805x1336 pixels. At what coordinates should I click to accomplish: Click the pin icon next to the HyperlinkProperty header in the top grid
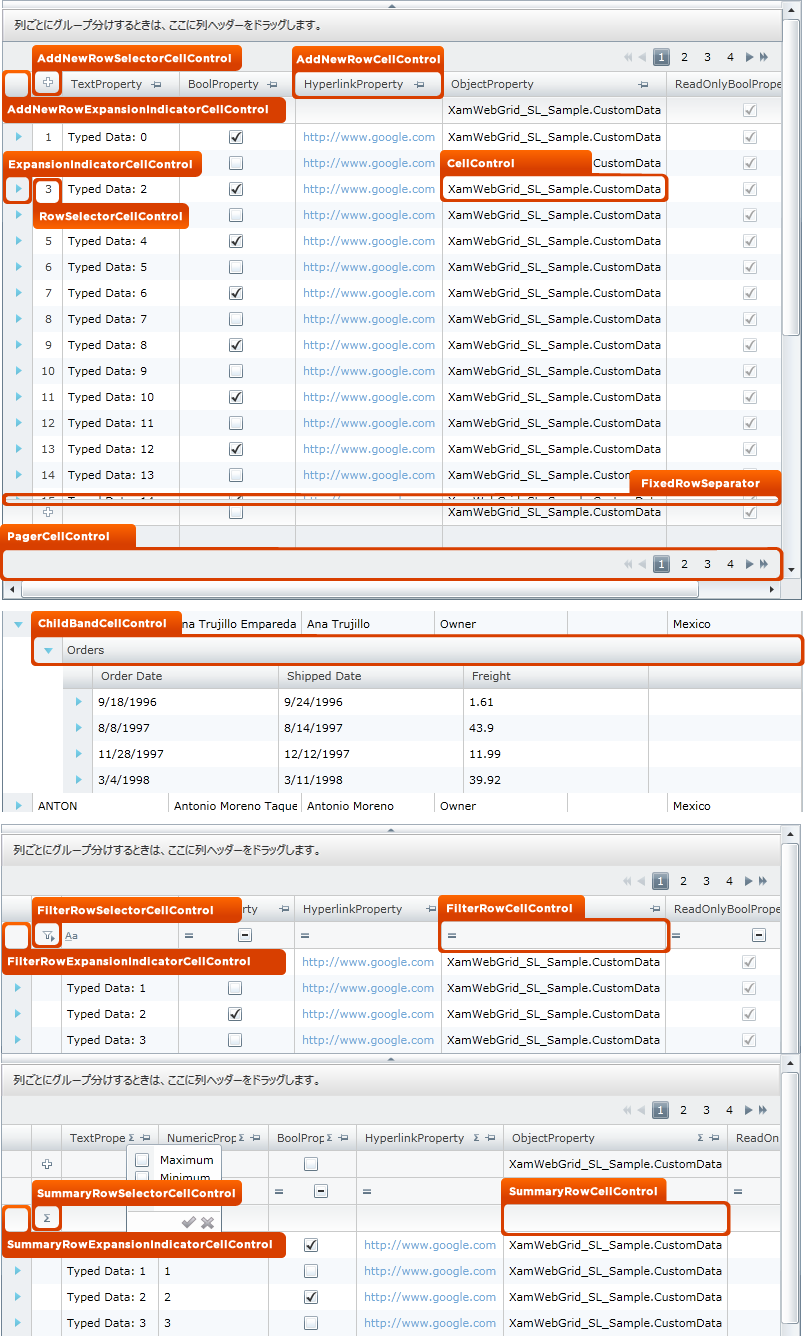tap(419, 85)
